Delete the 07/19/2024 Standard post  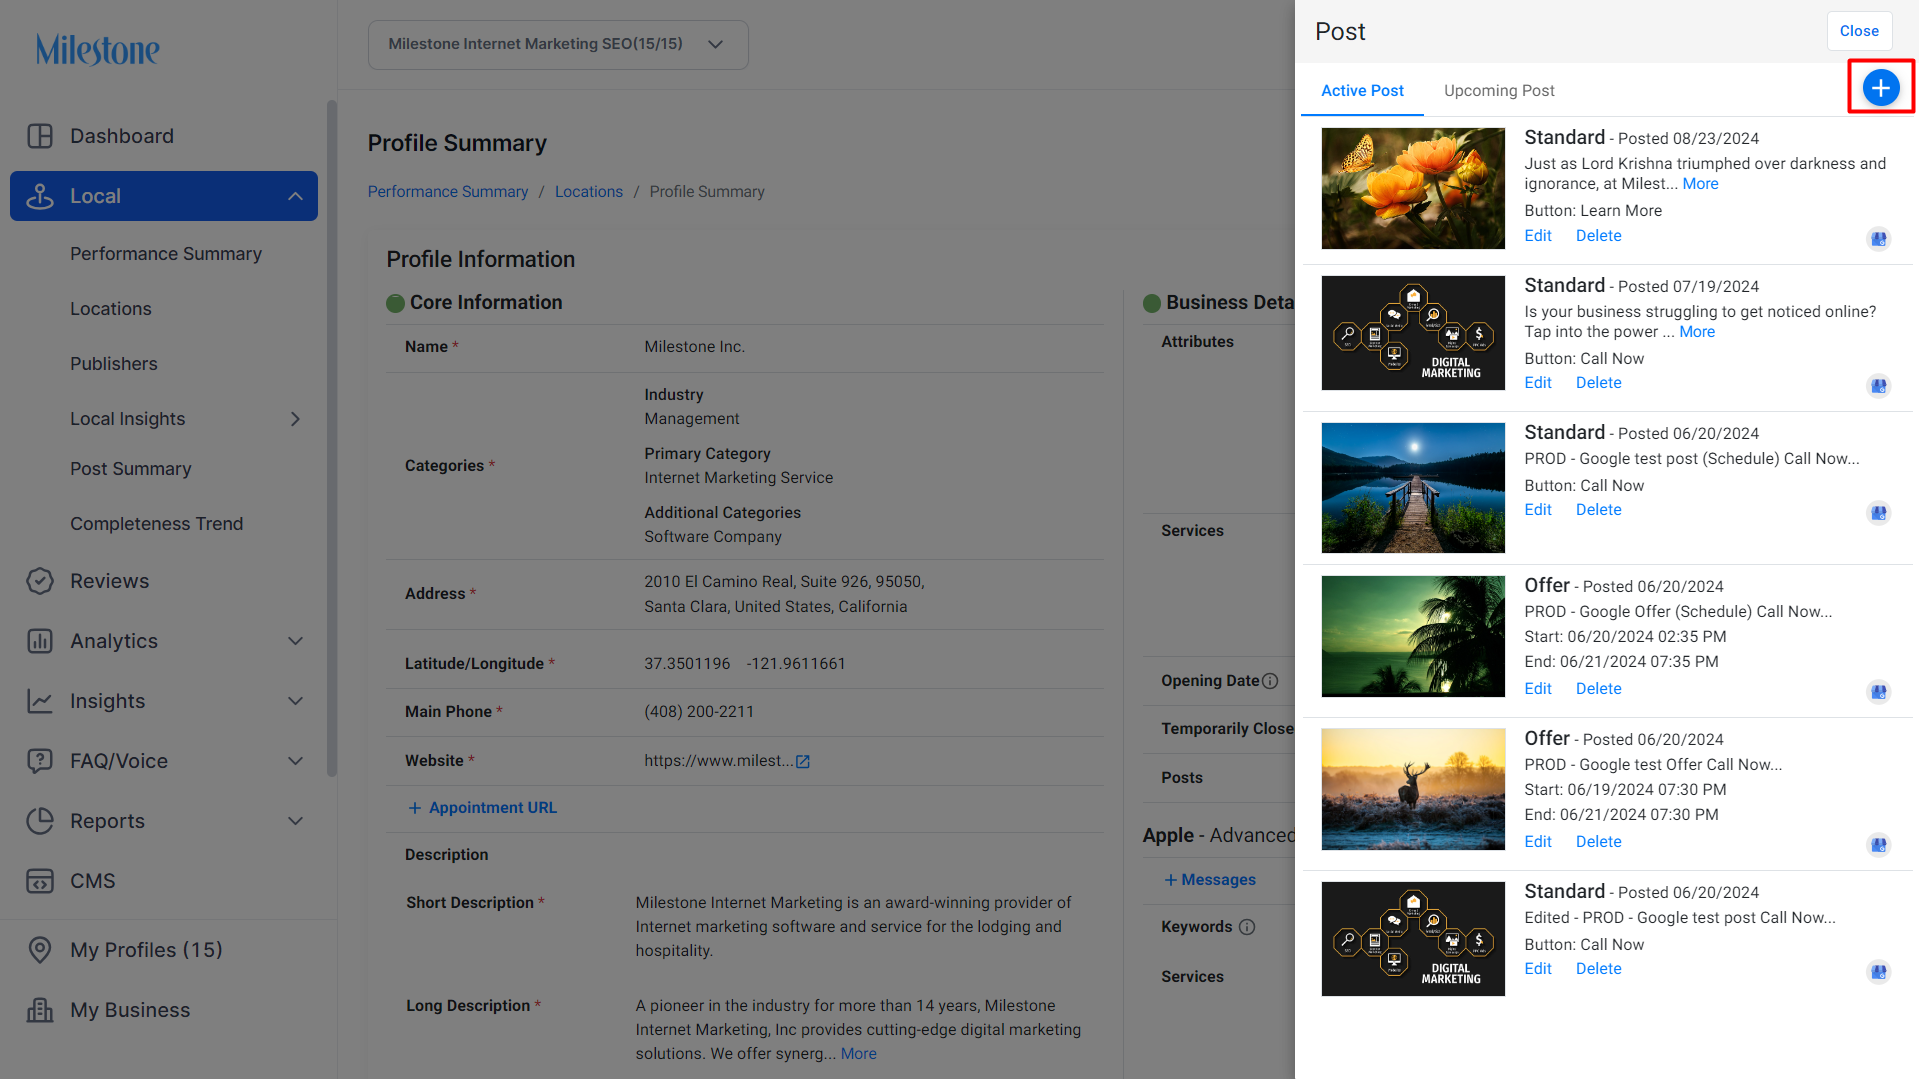(1599, 383)
